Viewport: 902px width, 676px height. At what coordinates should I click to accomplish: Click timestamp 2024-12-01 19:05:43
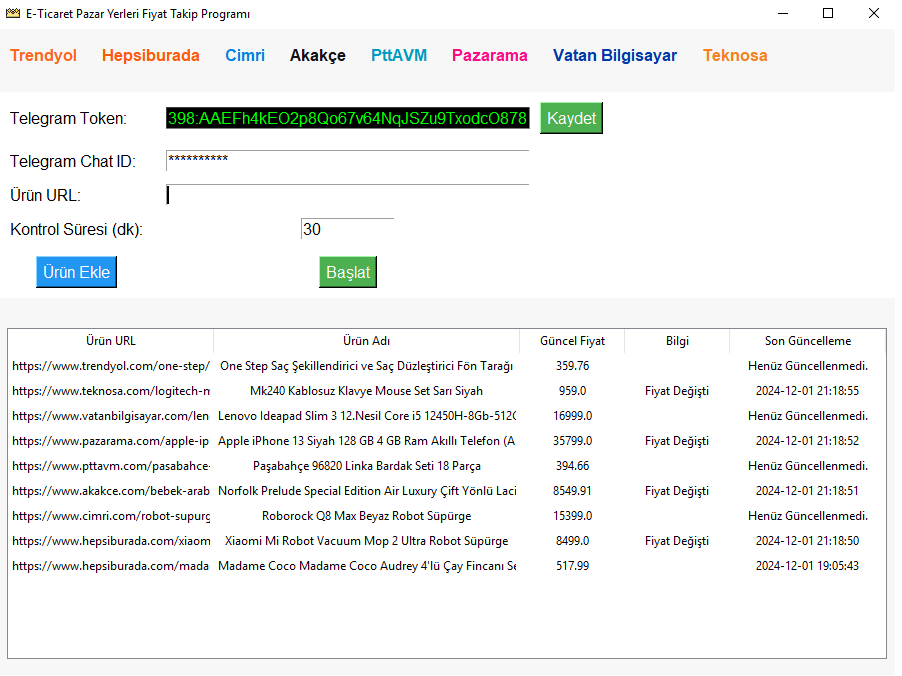(x=807, y=566)
